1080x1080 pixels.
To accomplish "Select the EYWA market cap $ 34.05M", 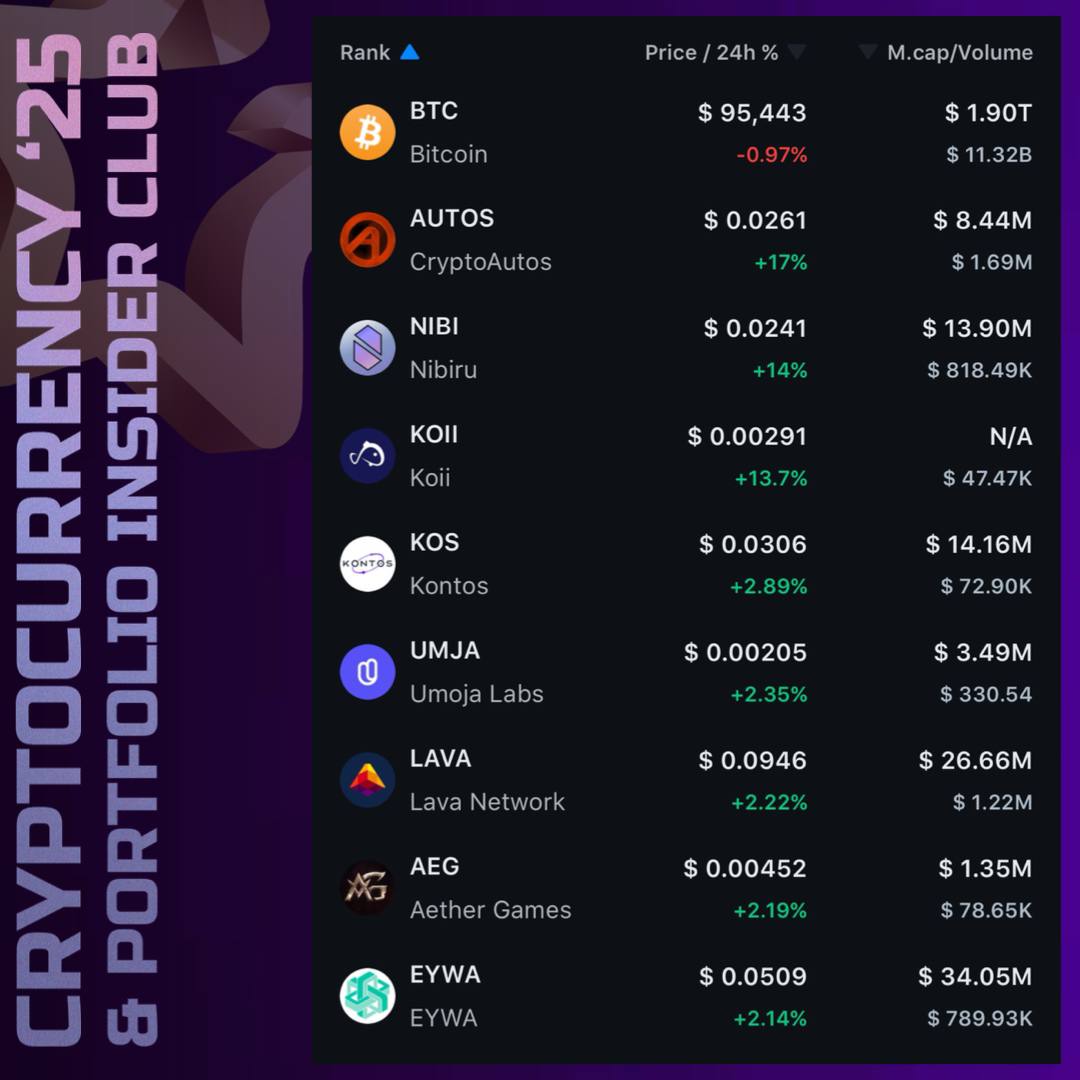I will 975,977.
